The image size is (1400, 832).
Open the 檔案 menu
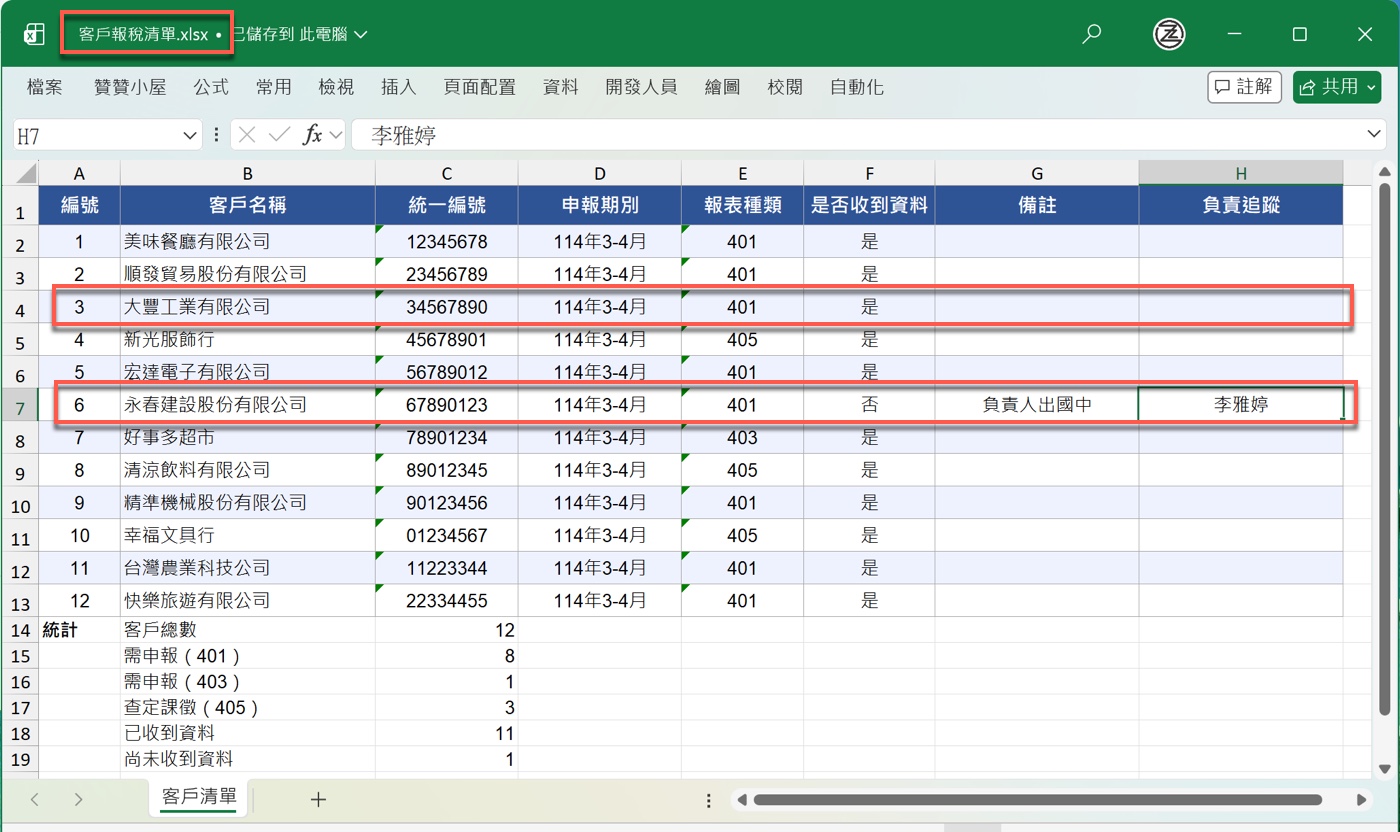pyautogui.click(x=45, y=87)
